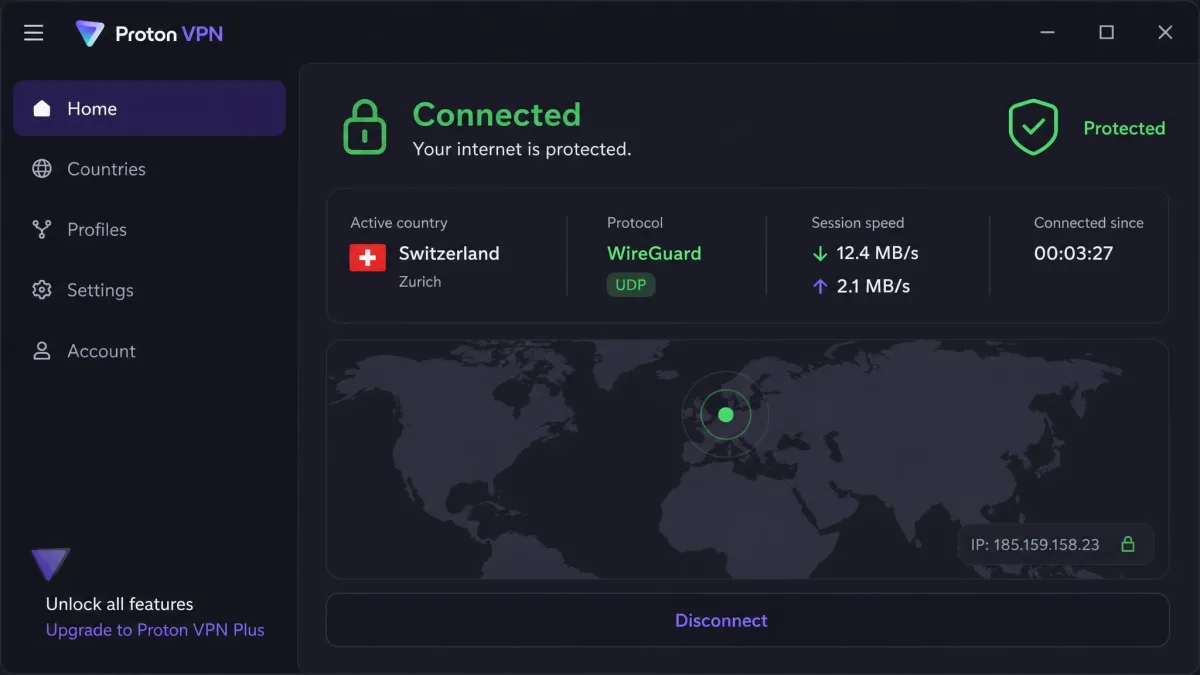Click the Proton VPN logo icon
The height and width of the screenshot is (675, 1200).
[90, 33]
